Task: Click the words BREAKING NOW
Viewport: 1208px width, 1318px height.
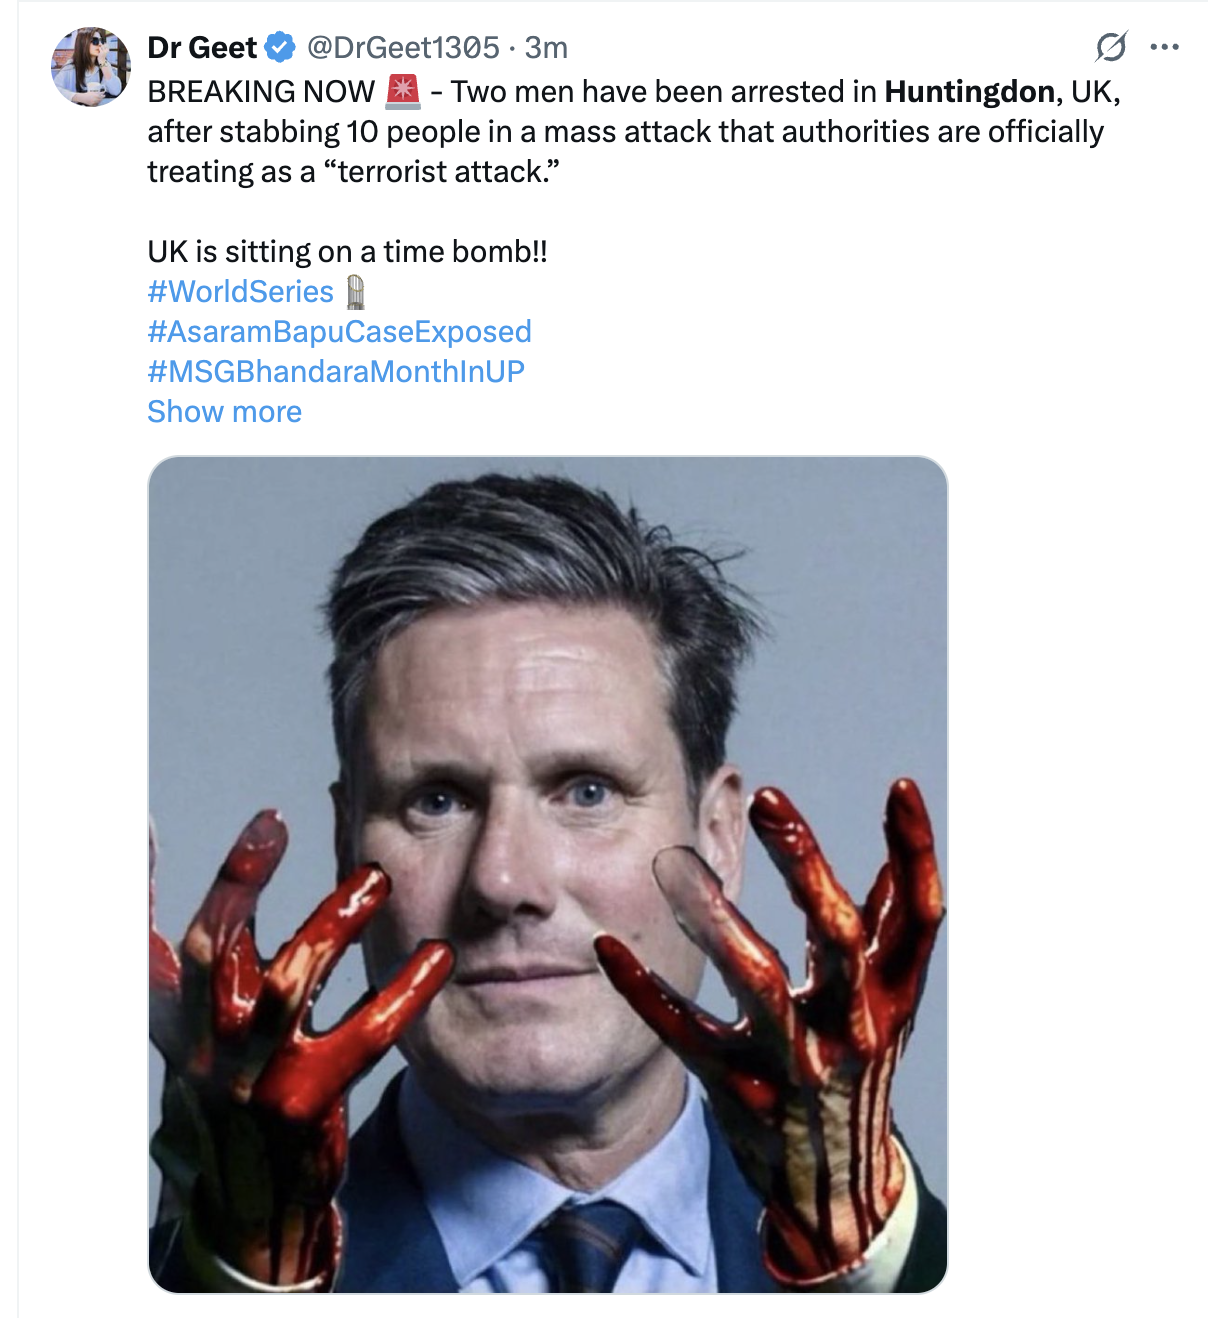Action: [x=260, y=92]
